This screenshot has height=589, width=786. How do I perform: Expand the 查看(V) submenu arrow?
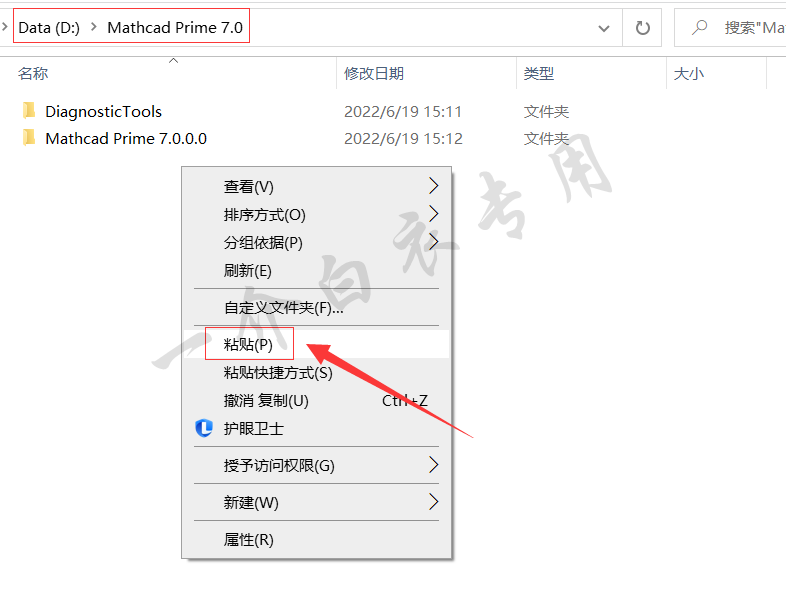(x=434, y=186)
